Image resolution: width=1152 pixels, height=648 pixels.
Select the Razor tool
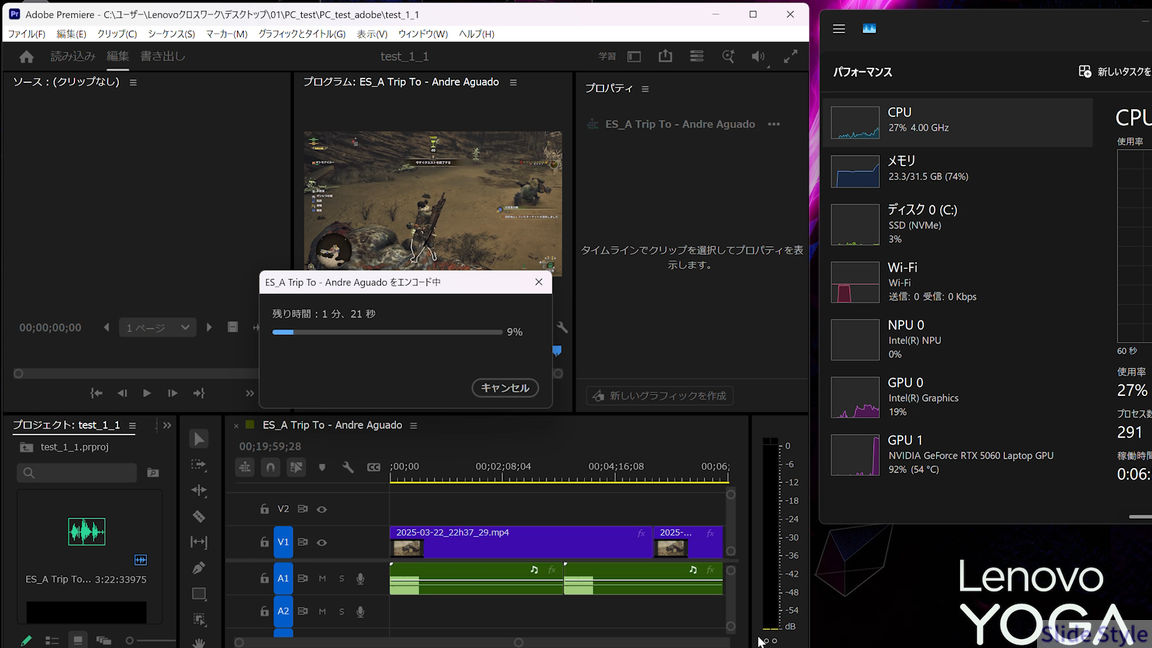click(x=198, y=516)
